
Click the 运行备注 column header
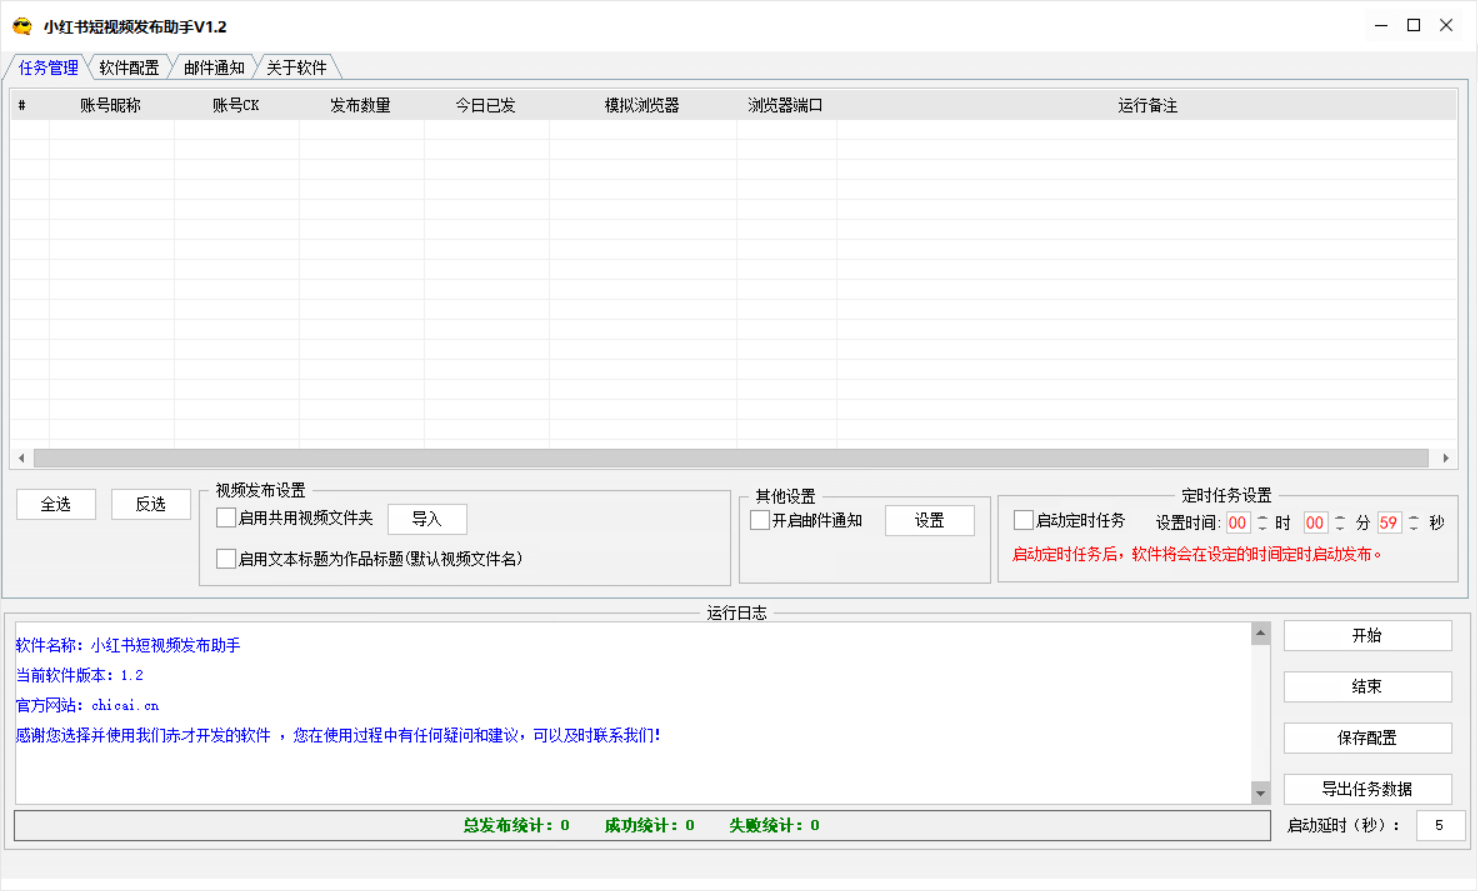(1147, 105)
